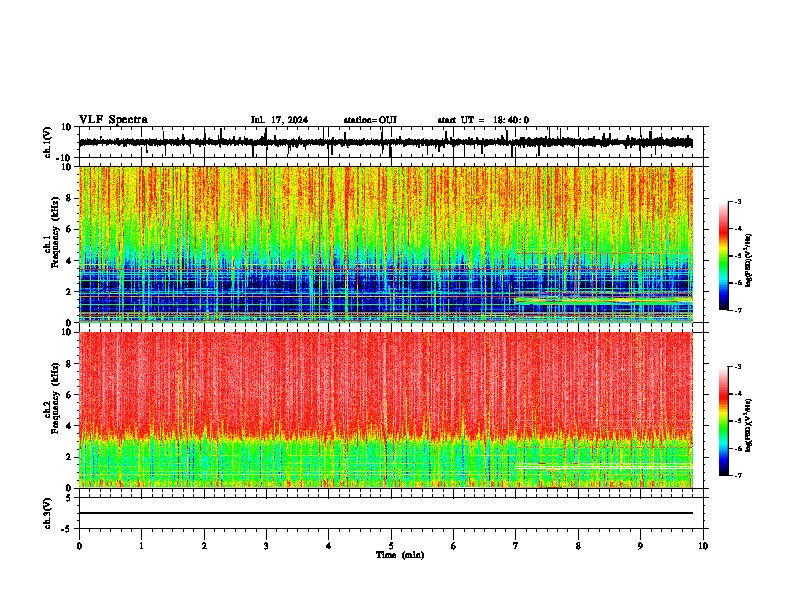Click the "-7" label on ch.2 color scale
This screenshot has height=612, width=792.
tap(737, 475)
